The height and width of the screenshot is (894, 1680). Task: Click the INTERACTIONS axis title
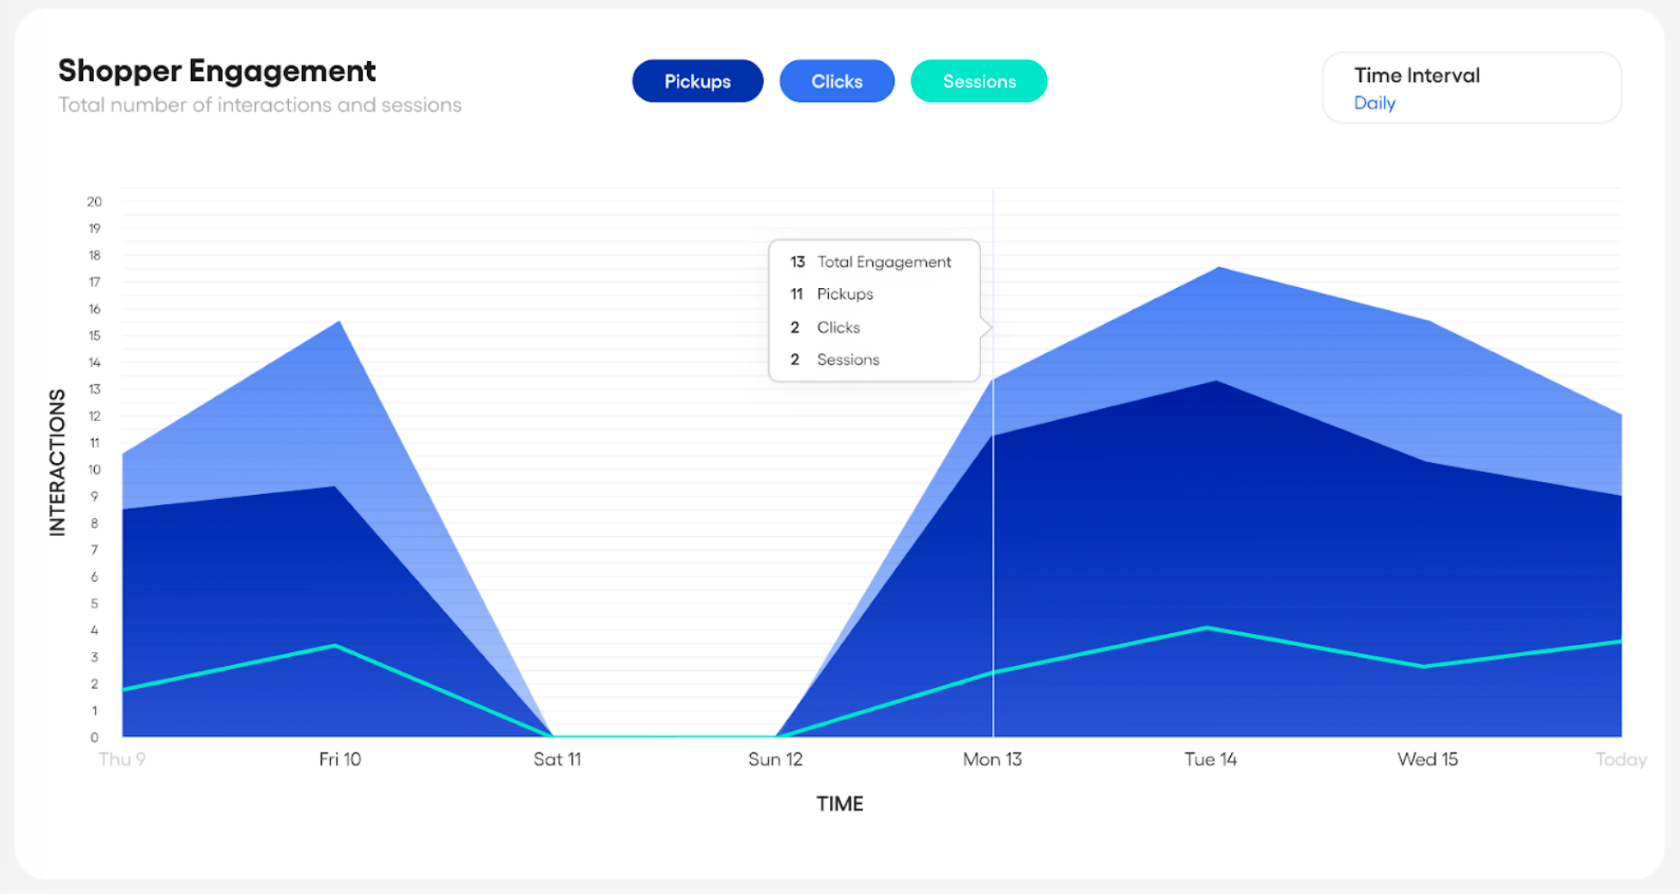pyautogui.click(x=57, y=462)
